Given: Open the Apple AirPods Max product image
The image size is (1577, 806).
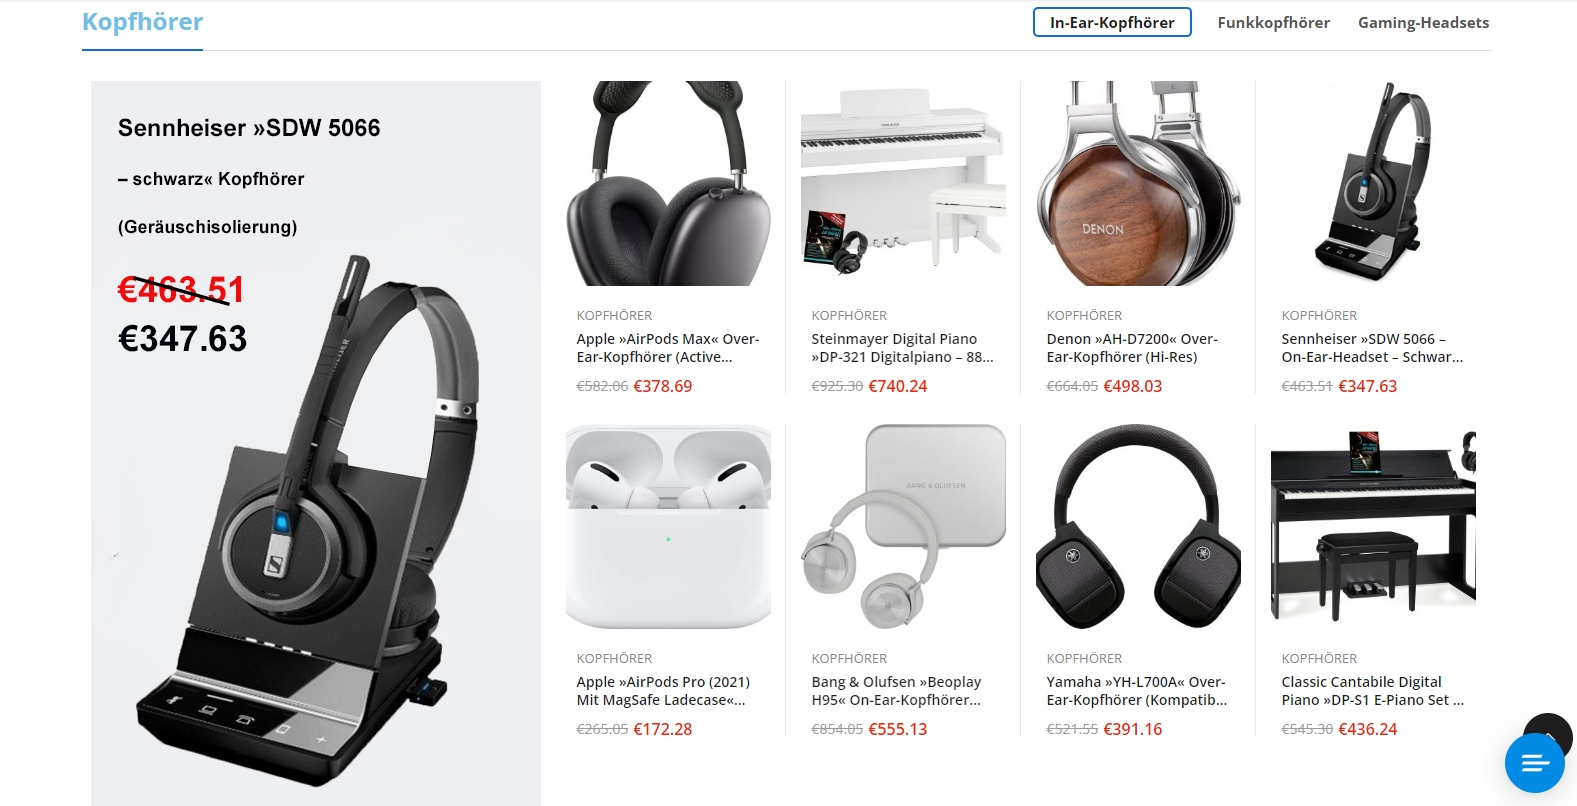Looking at the screenshot, I should tap(668, 183).
